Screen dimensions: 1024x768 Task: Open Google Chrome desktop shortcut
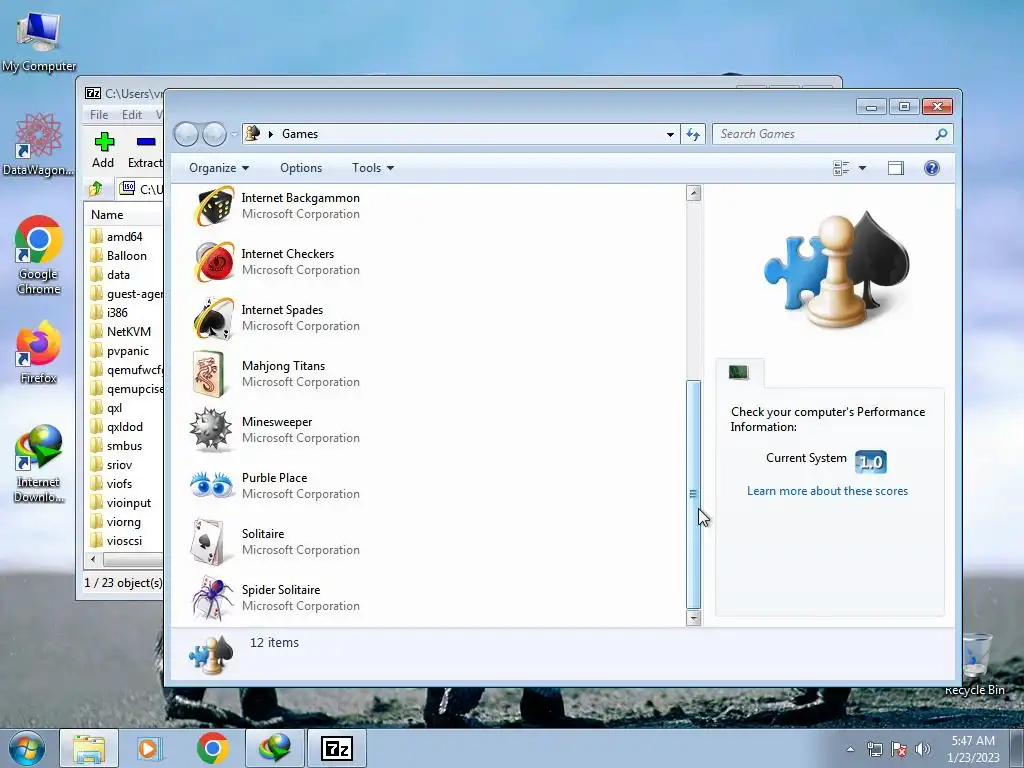[x=39, y=255]
